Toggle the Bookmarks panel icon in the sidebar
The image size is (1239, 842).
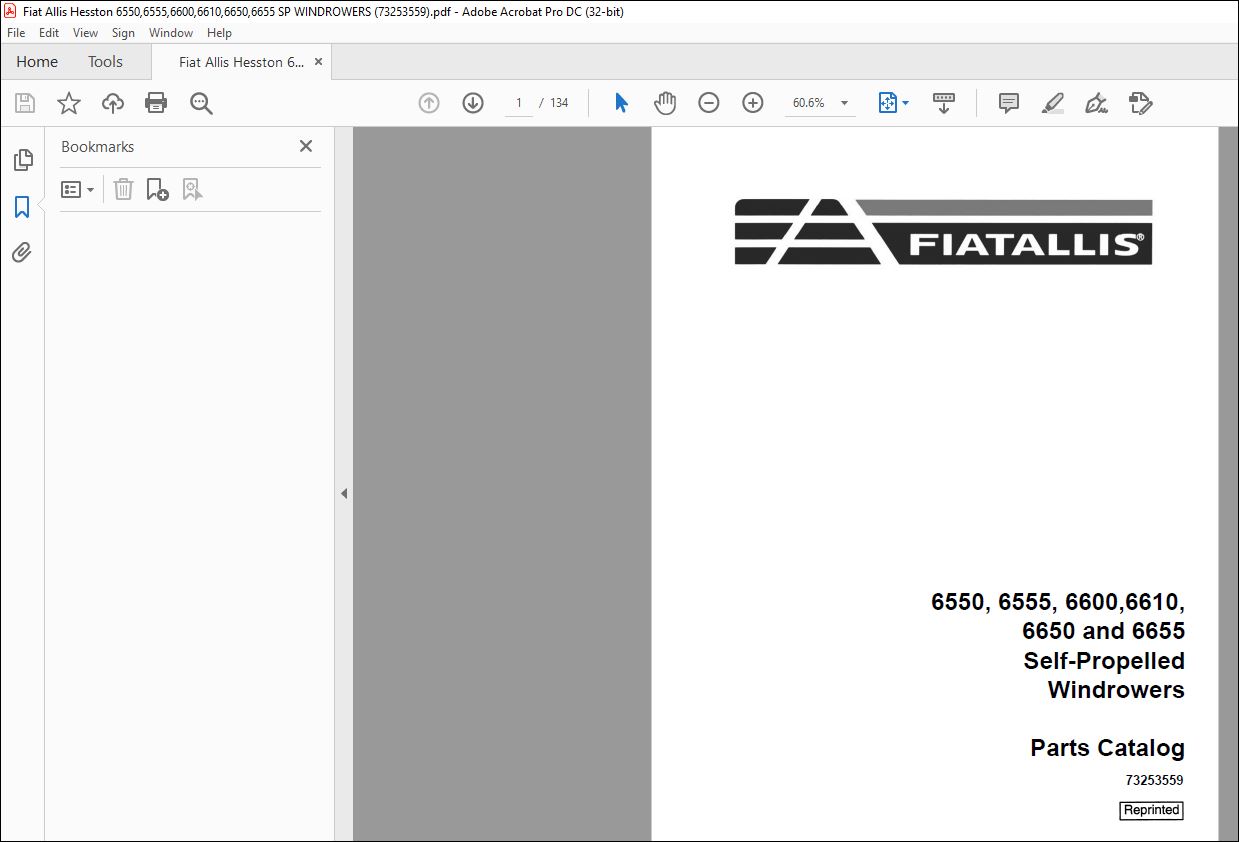click(x=22, y=207)
